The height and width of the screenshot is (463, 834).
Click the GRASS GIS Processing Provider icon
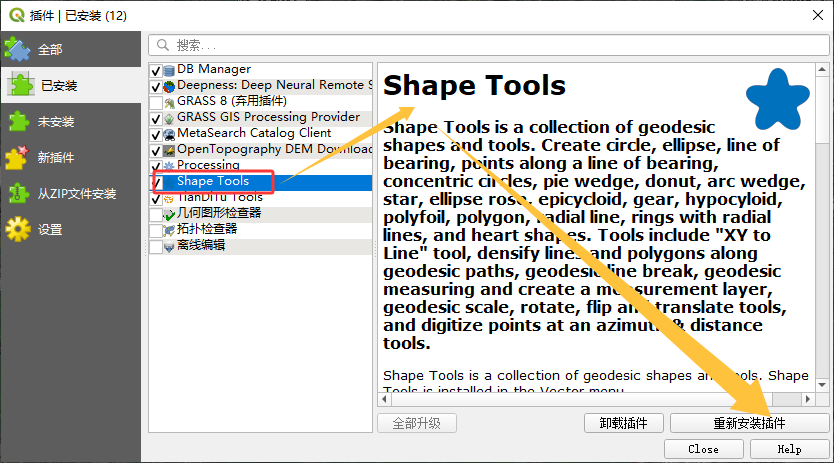pyautogui.click(x=169, y=118)
